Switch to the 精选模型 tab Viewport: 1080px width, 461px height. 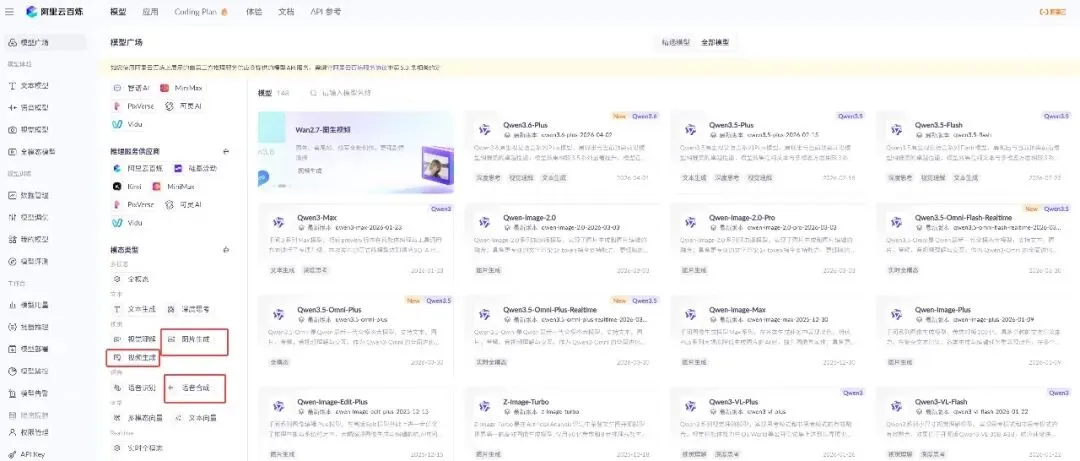[676, 42]
